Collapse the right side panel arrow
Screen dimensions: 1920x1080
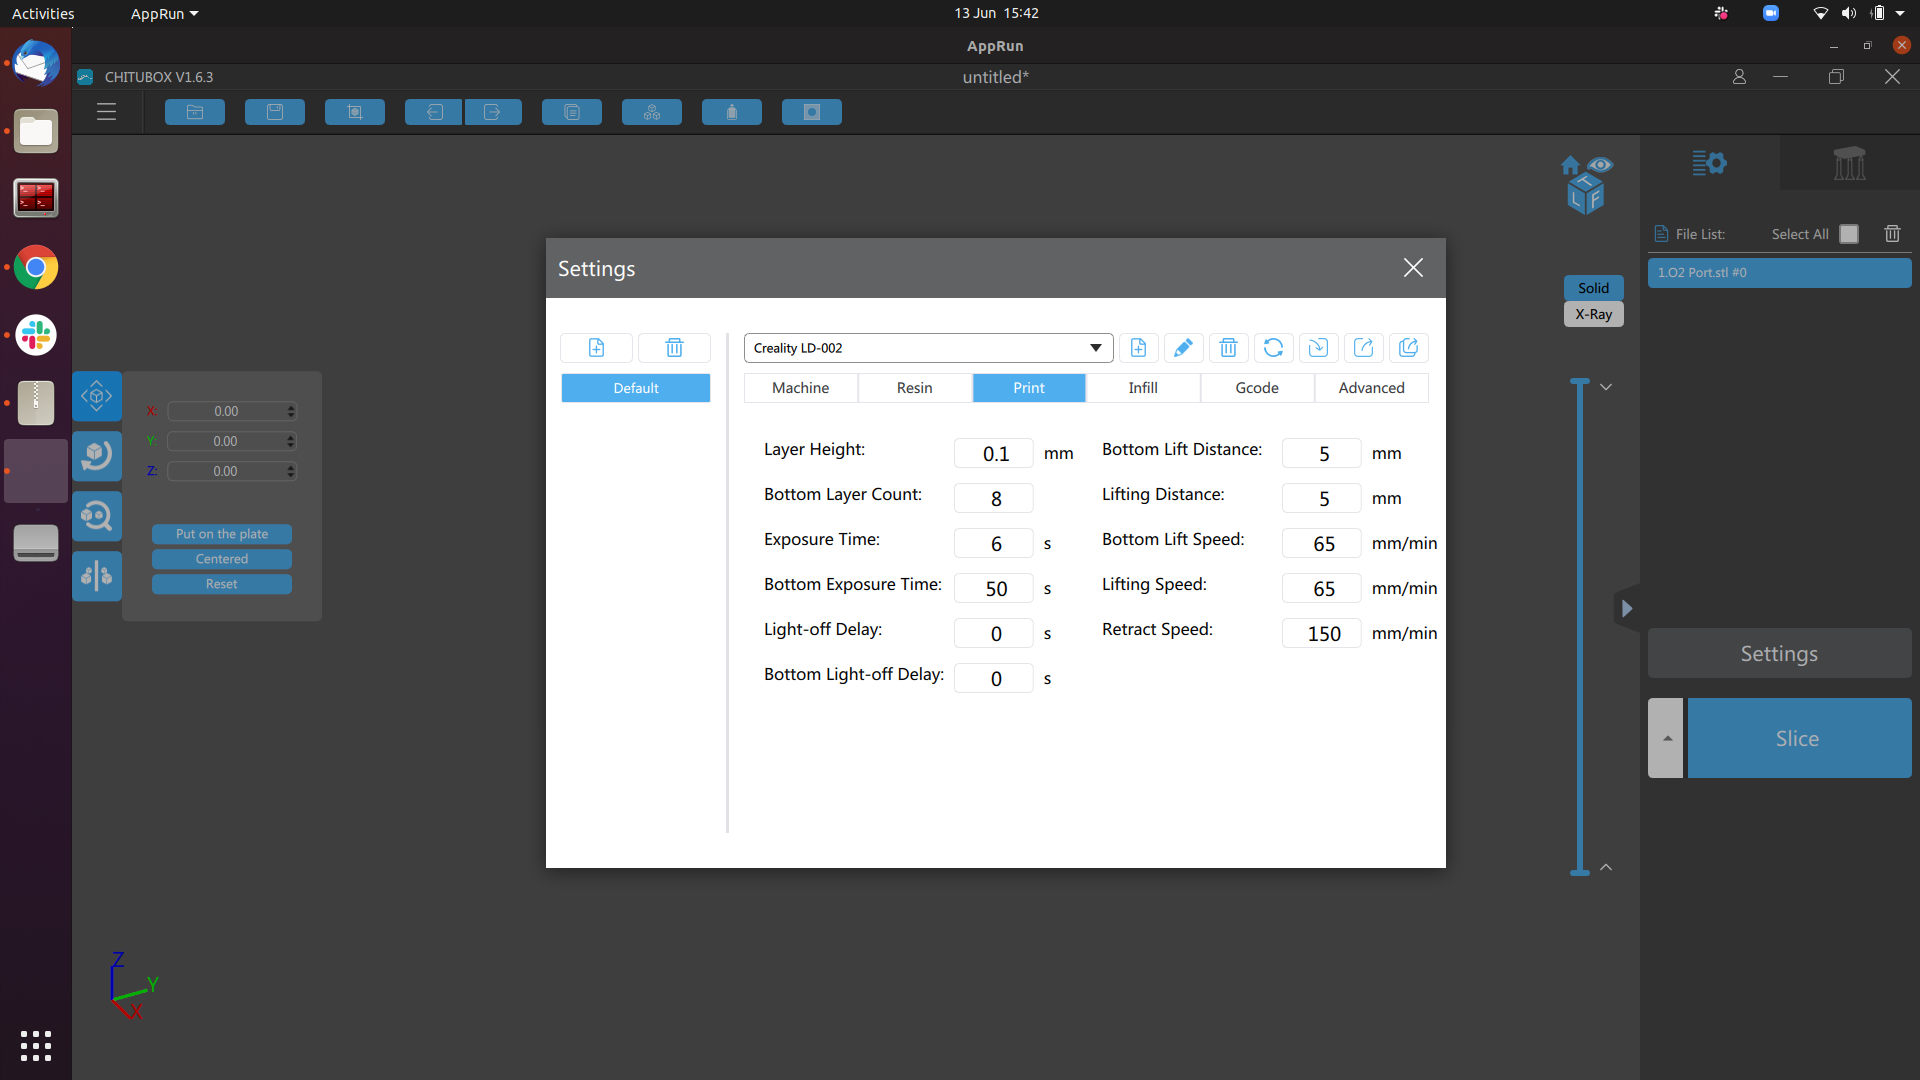[1627, 608]
